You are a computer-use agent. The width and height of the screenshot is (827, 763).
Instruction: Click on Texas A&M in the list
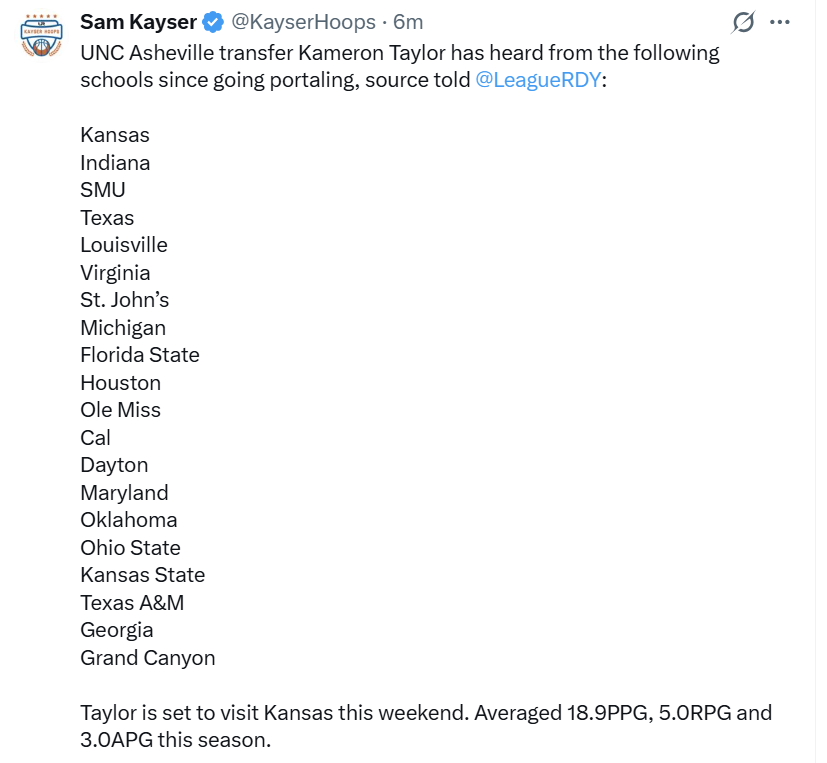[x=132, y=603]
